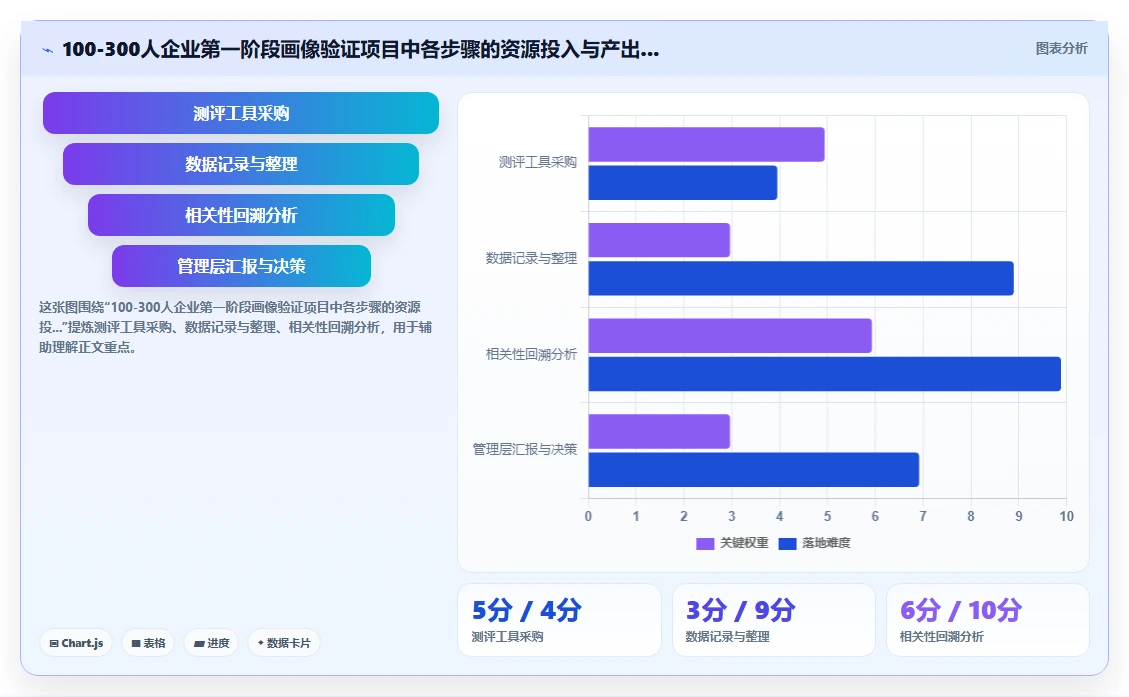The height and width of the screenshot is (697, 1129).
Task: Click the 进度 tag chip
Action: (211, 643)
